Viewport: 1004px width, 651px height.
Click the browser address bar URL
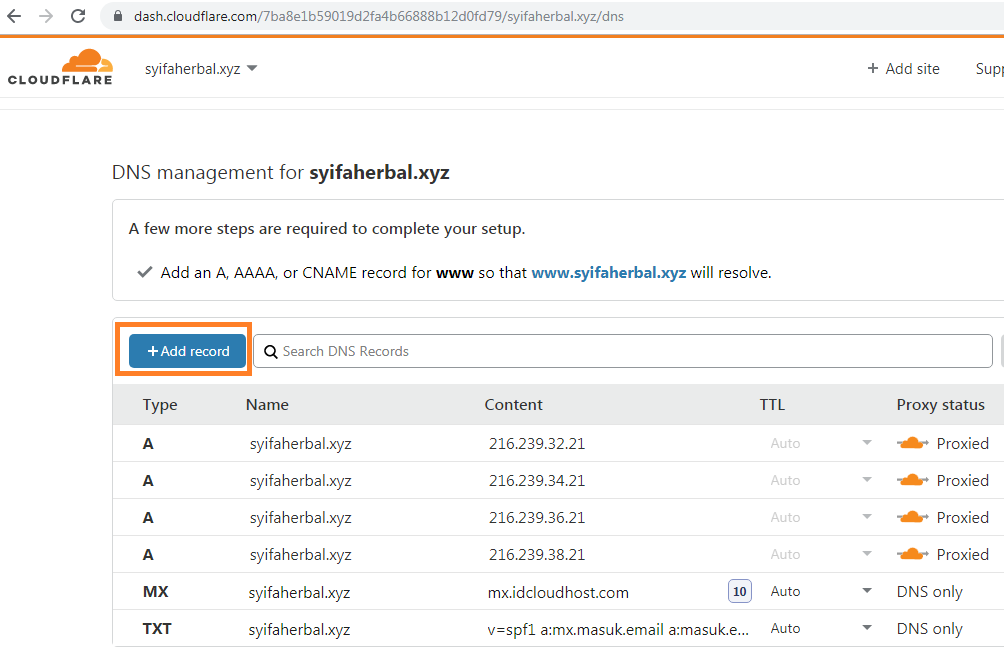[x=378, y=16]
